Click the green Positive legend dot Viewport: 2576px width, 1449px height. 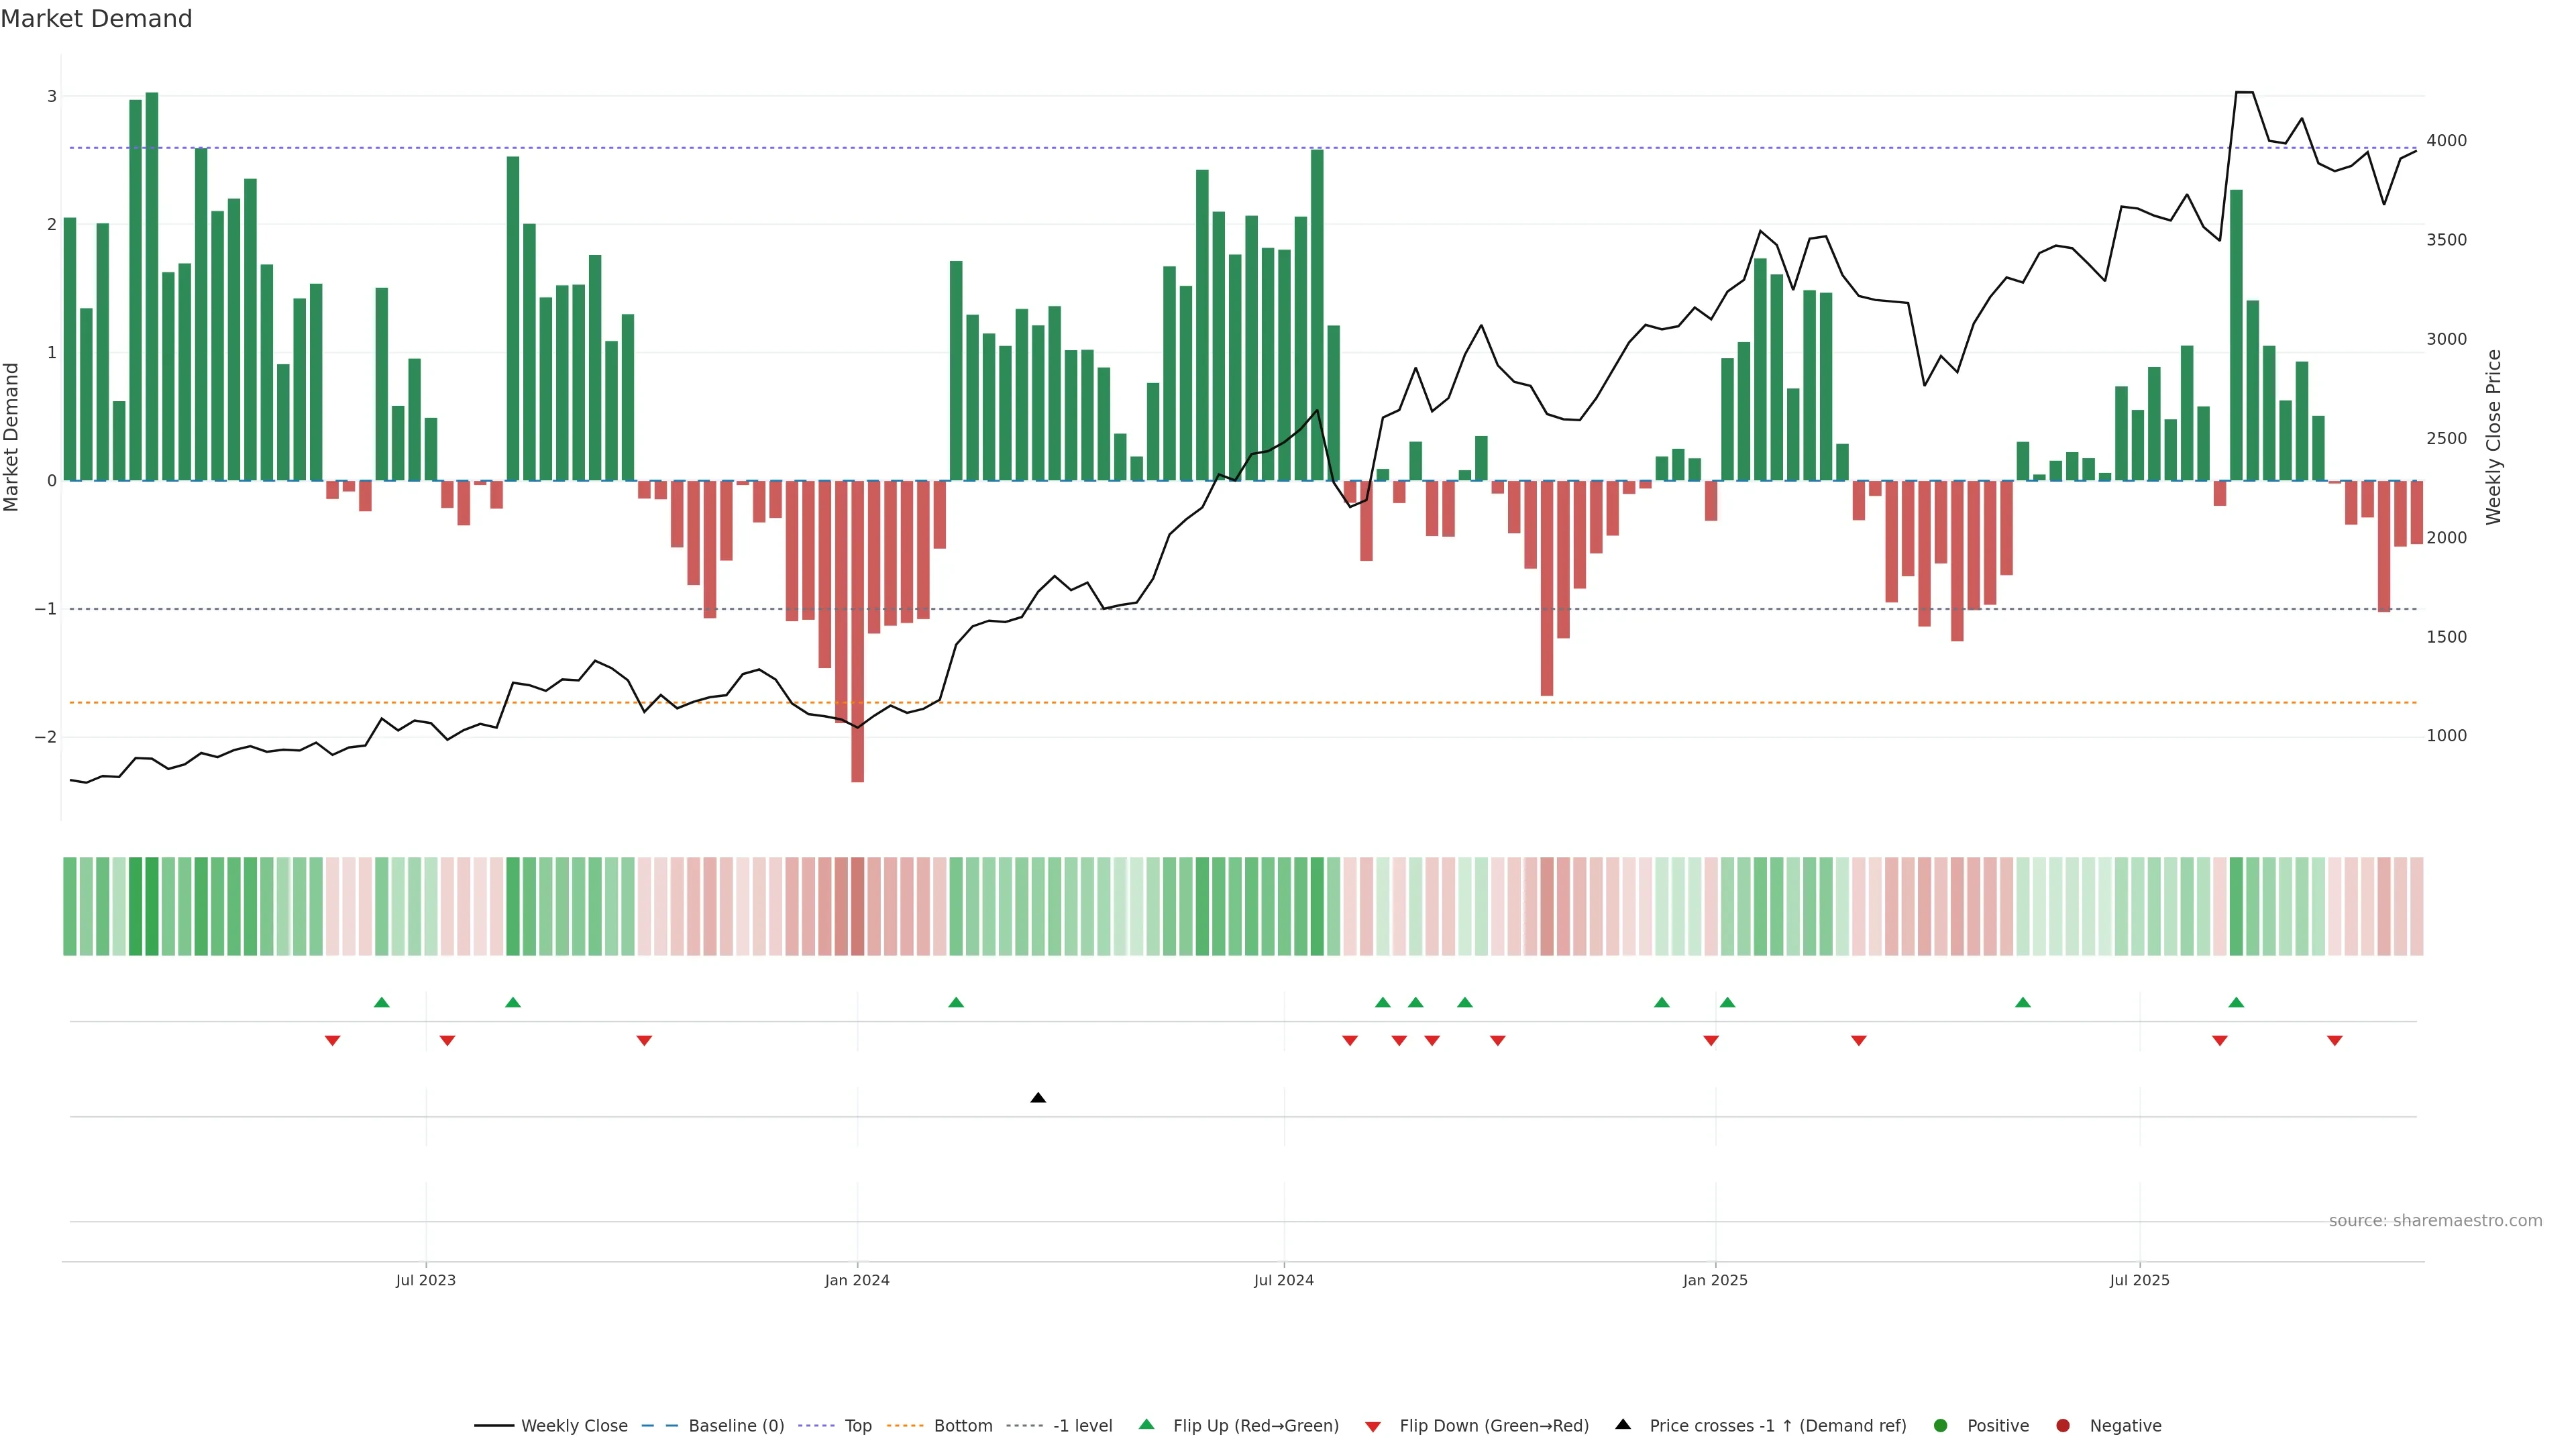click(1941, 1426)
